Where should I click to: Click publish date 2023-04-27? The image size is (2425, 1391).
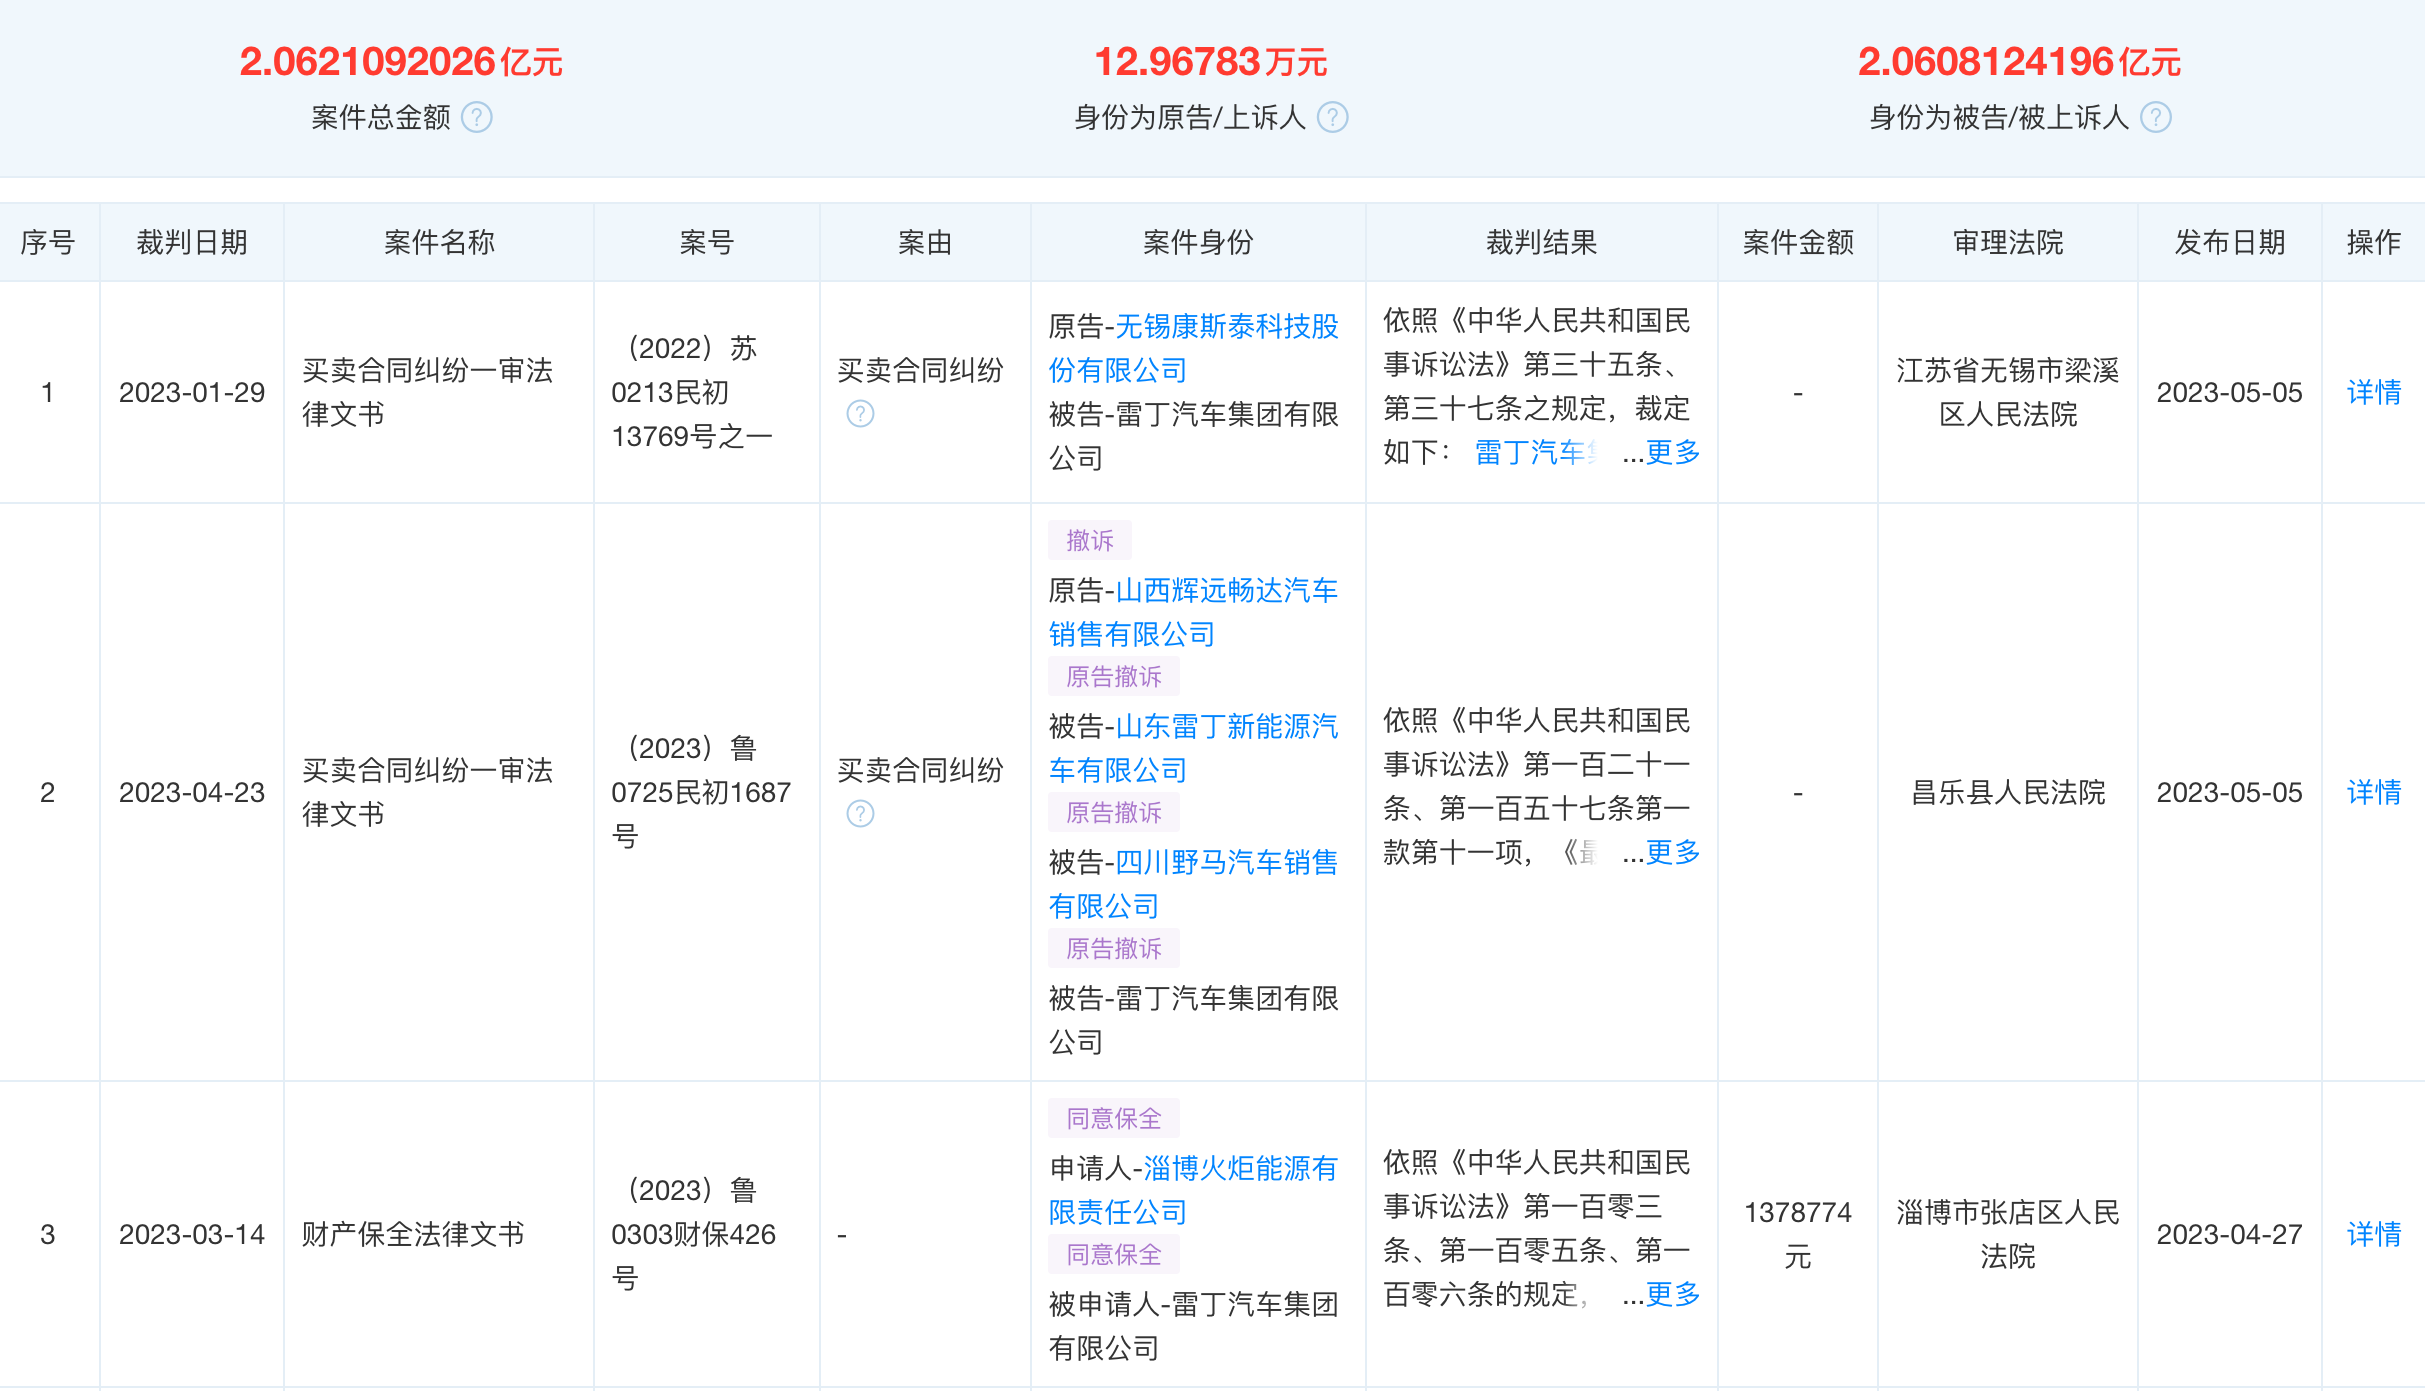[x=2230, y=1234]
